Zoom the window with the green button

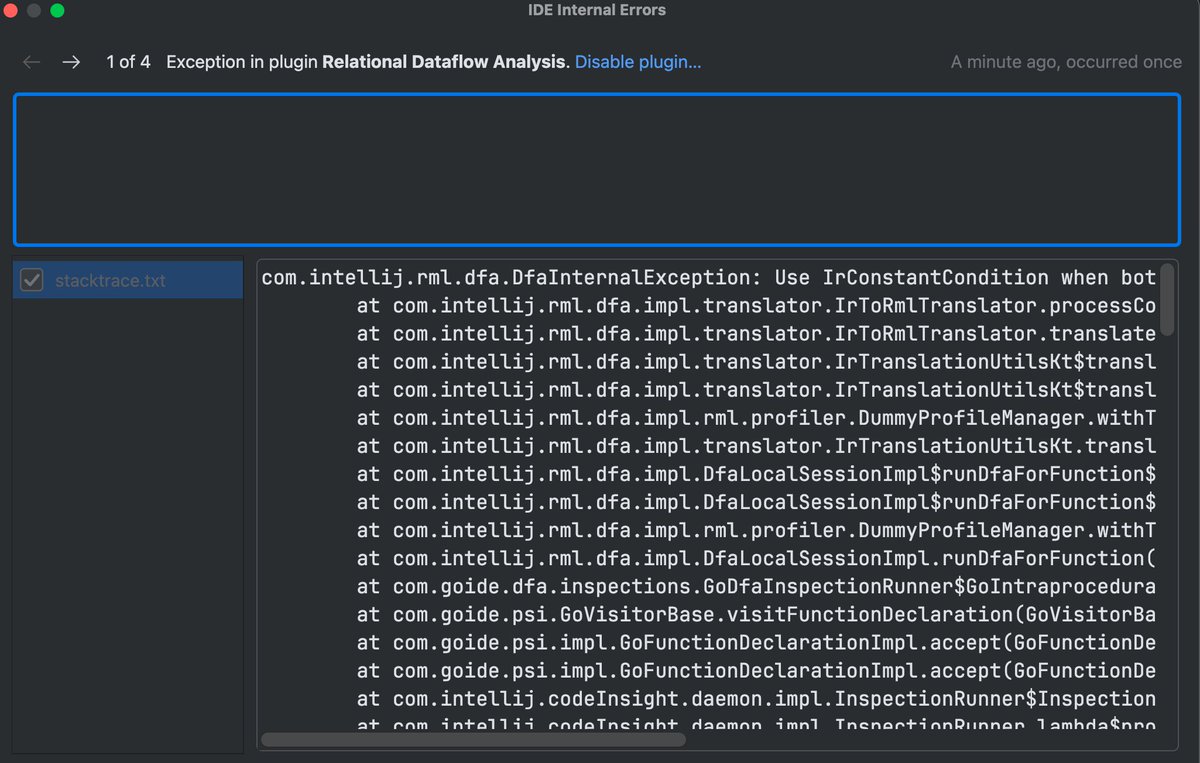[57, 11]
